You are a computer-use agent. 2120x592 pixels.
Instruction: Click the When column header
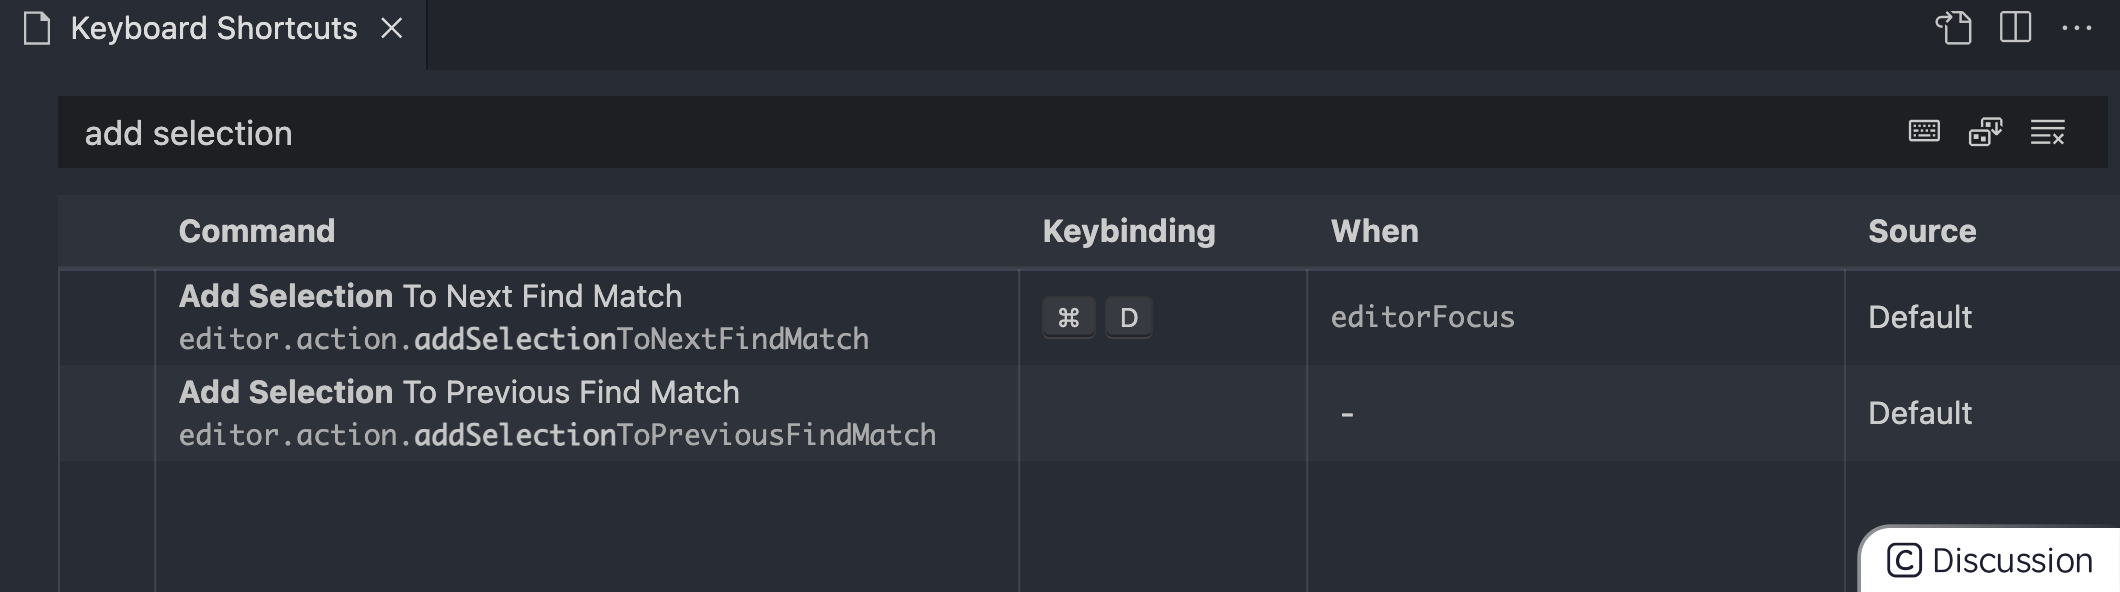[1375, 231]
